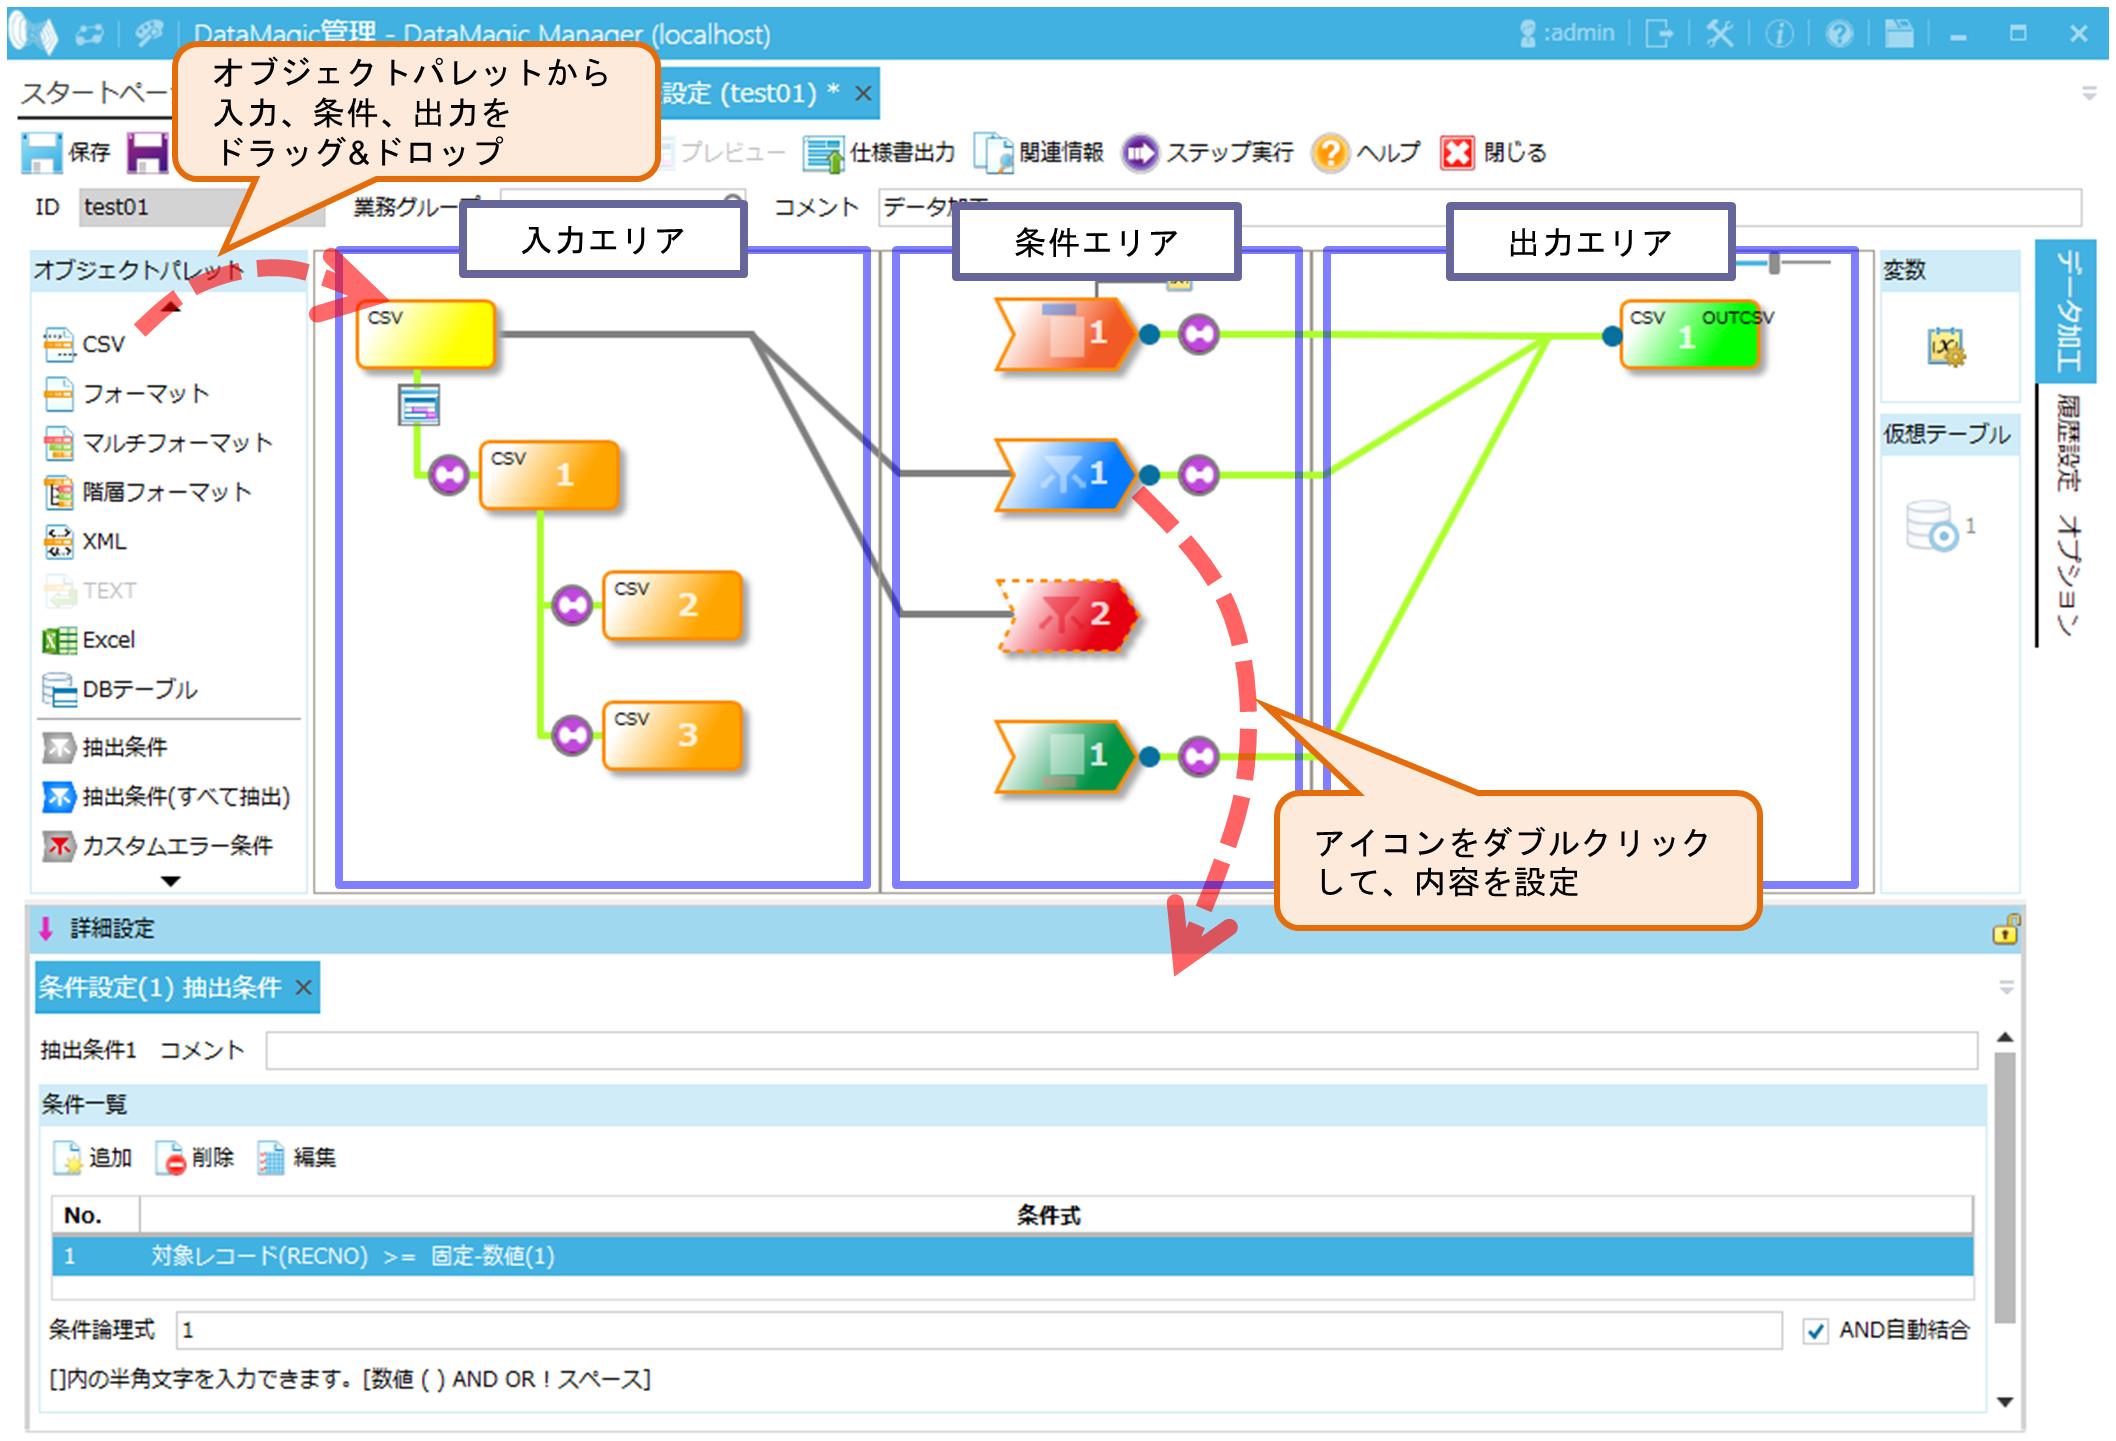Click the 変数 variable icon

pos(1946,347)
